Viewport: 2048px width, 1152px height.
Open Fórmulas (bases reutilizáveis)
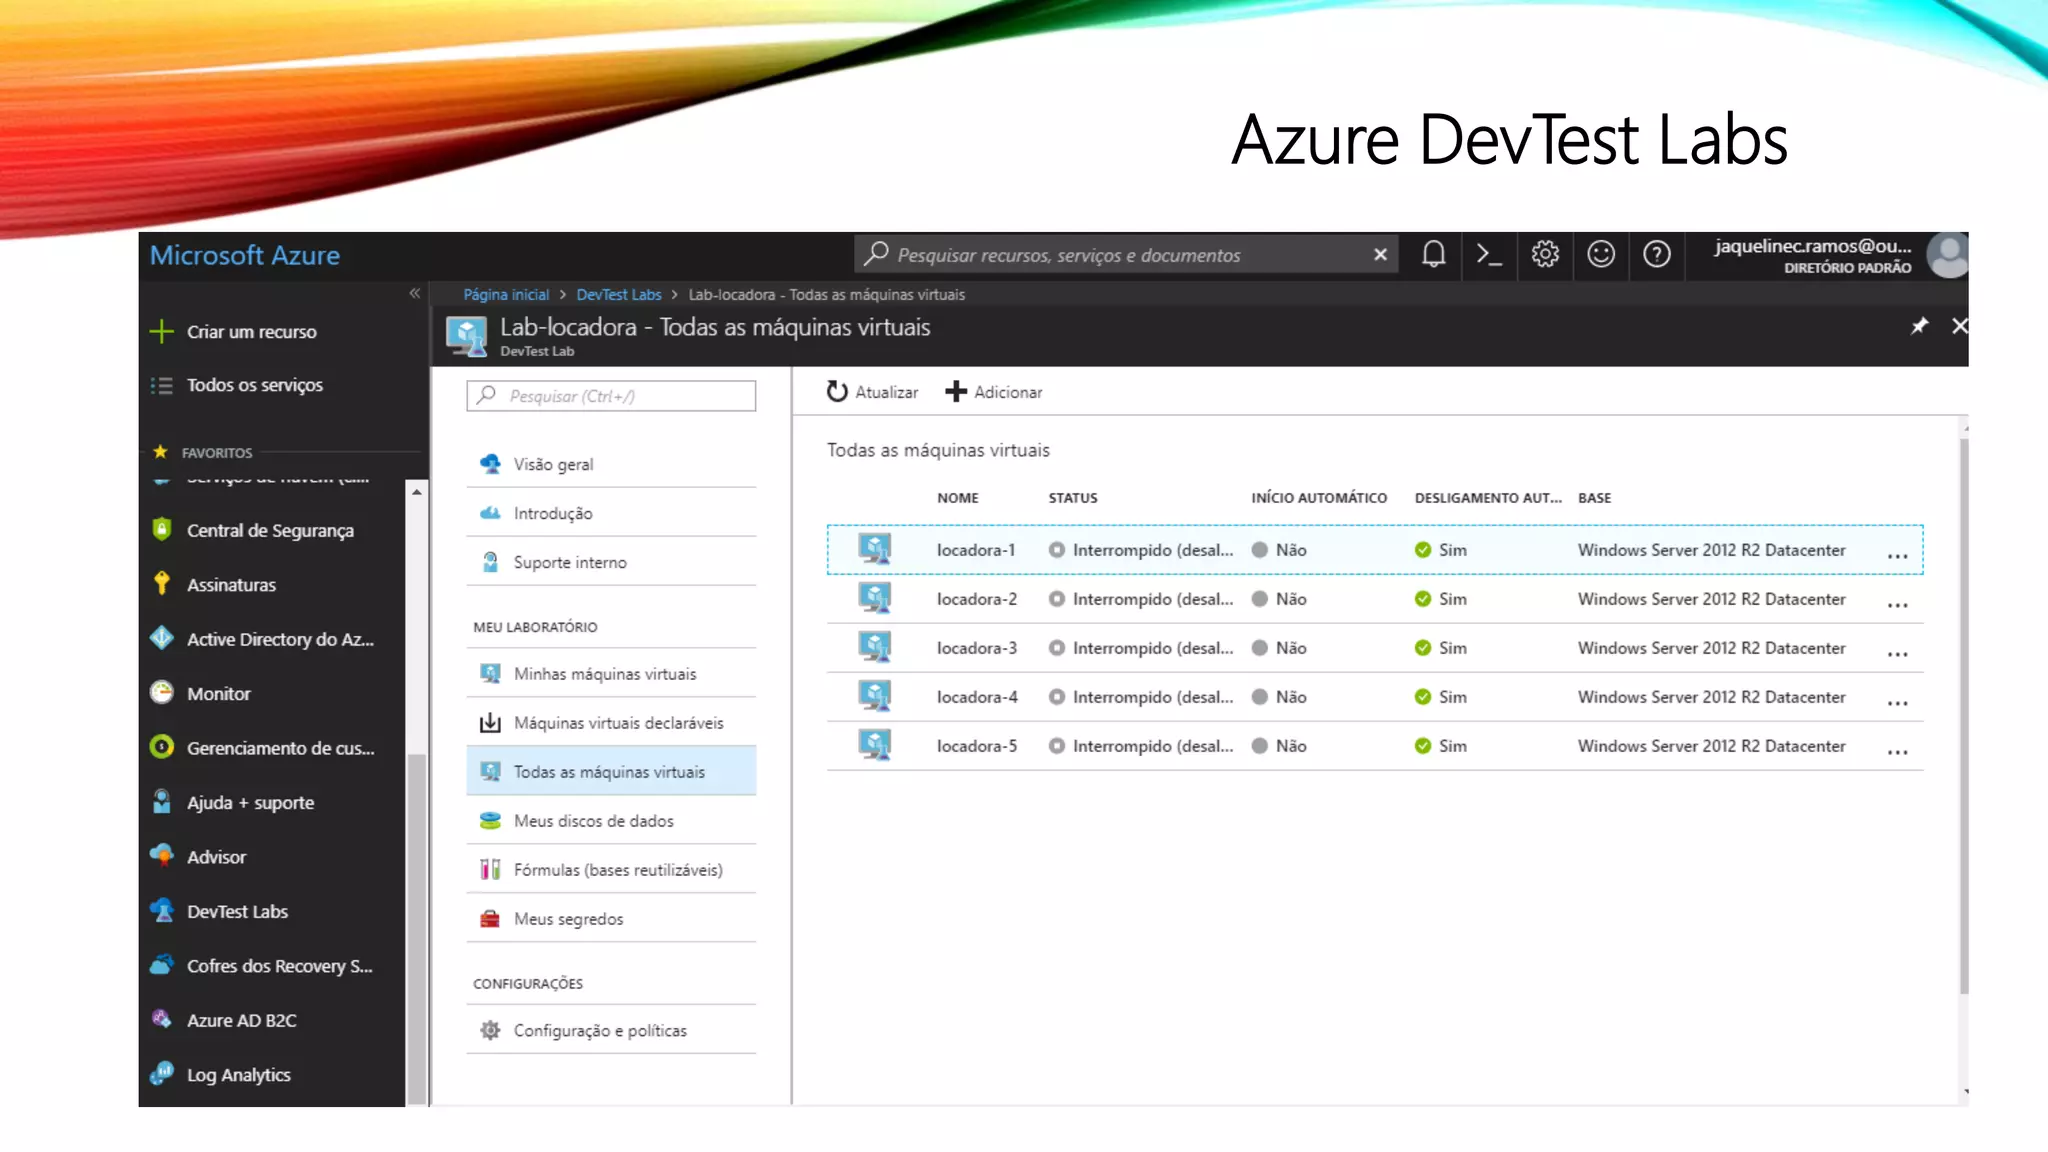(x=611, y=870)
